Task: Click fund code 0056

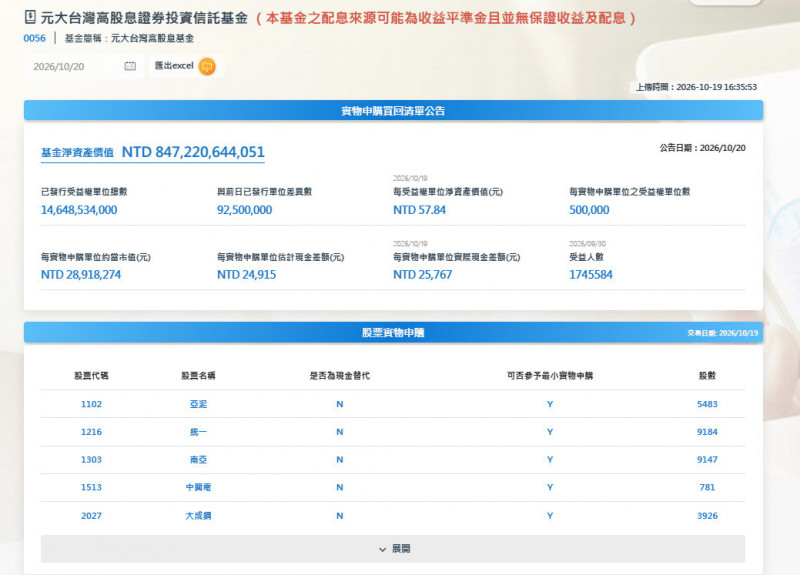Action: coord(34,38)
